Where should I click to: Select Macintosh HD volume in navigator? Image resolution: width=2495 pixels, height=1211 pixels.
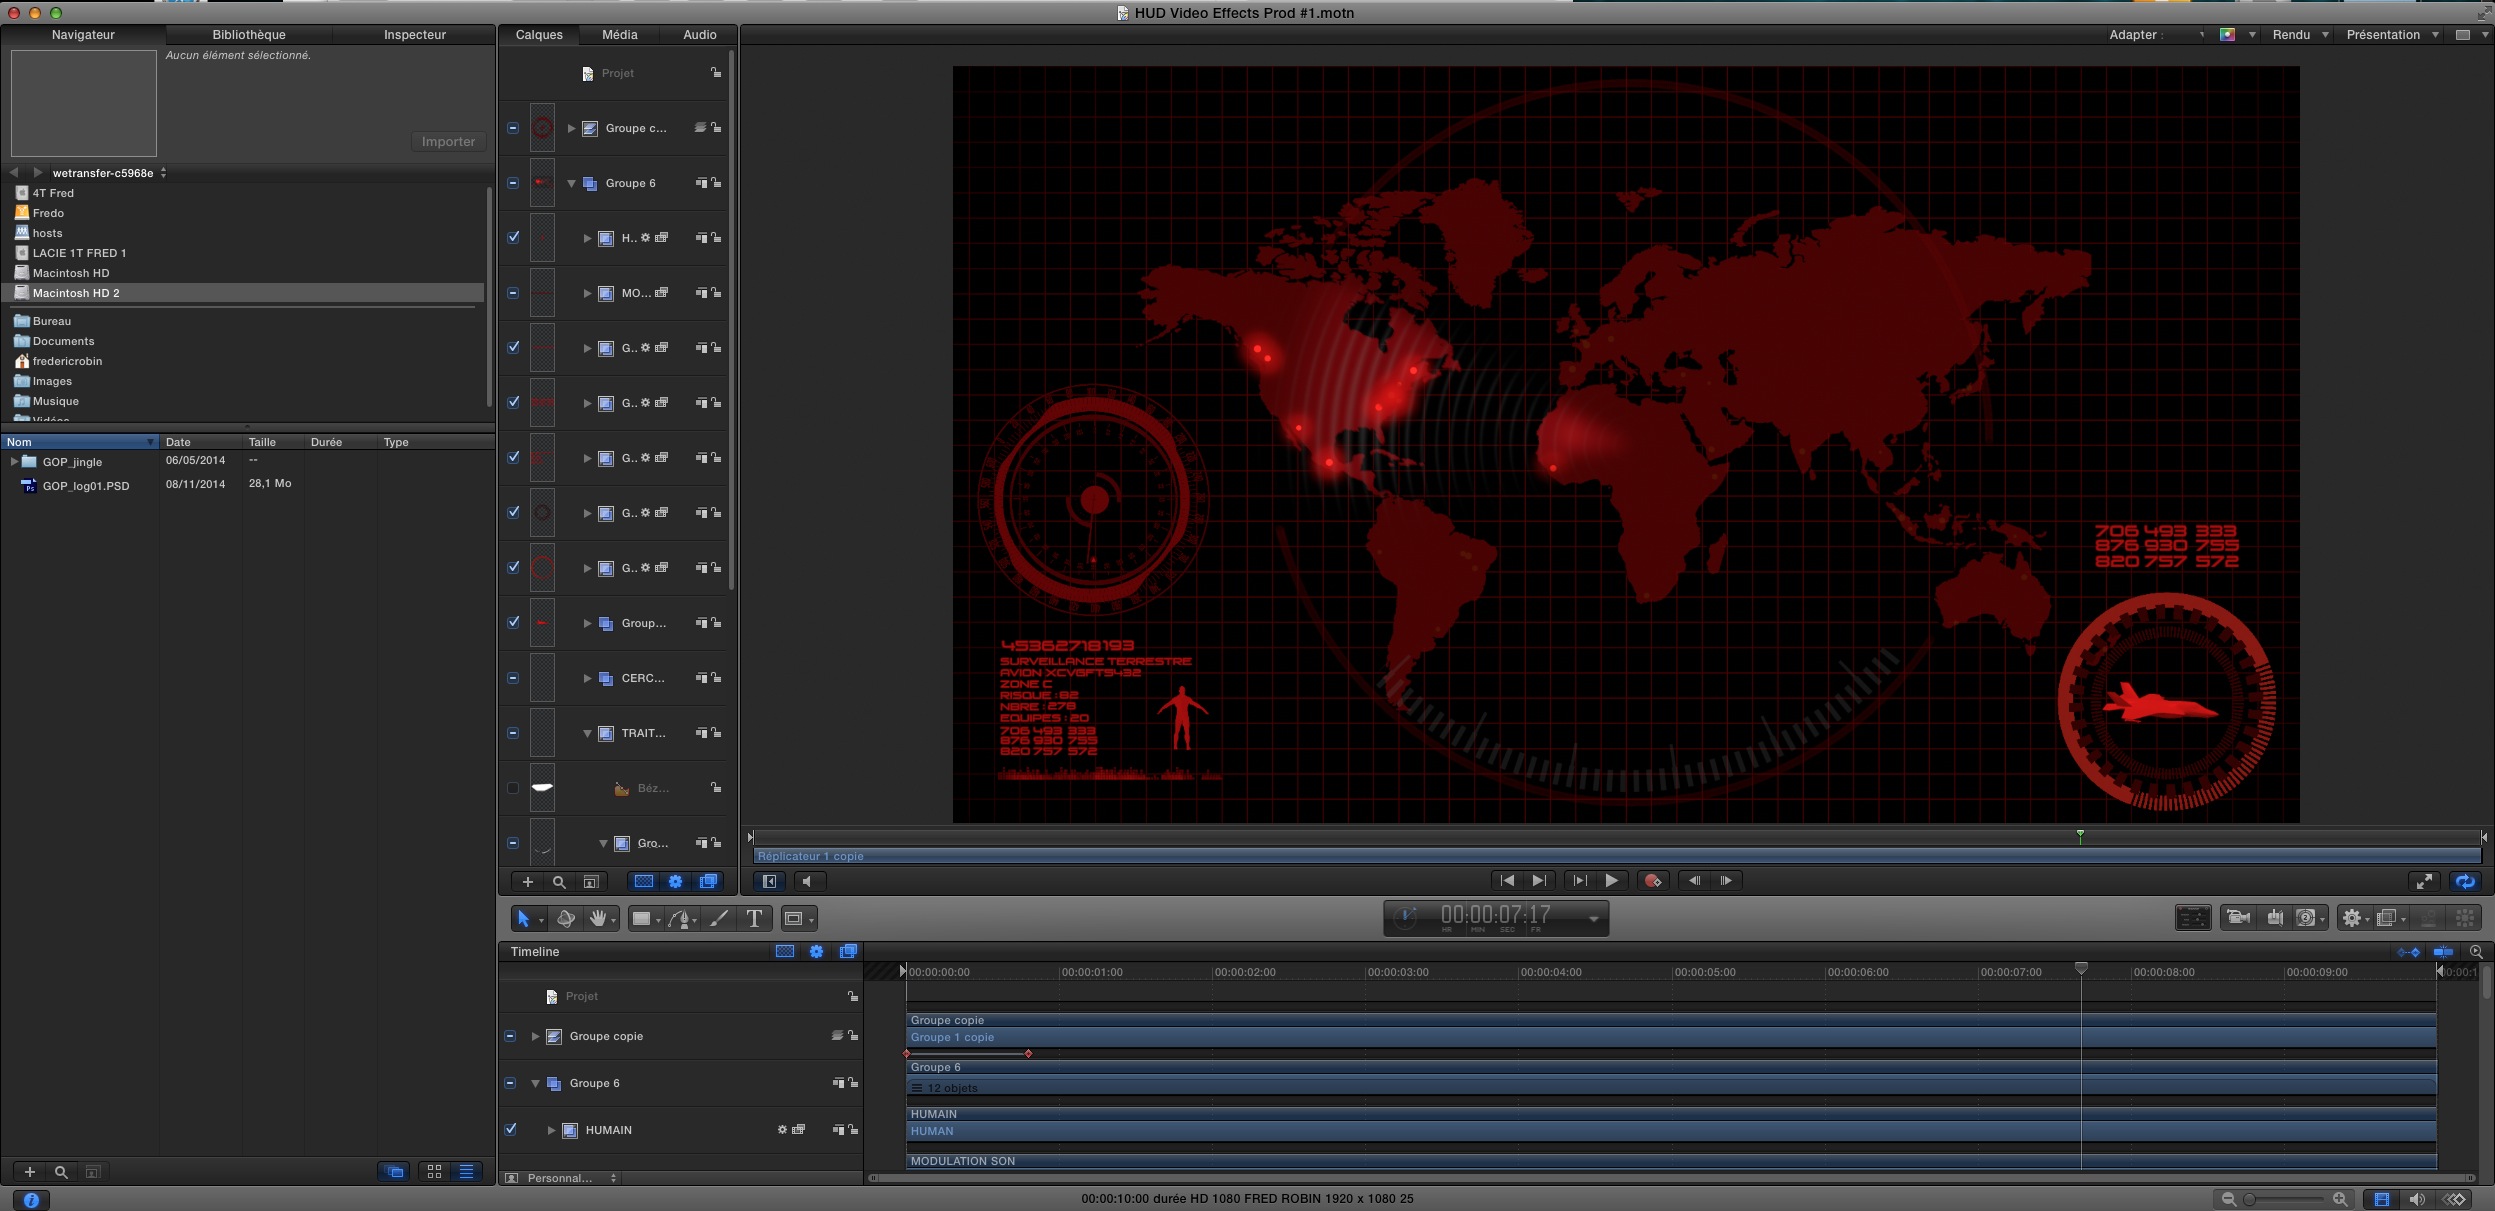(70, 273)
